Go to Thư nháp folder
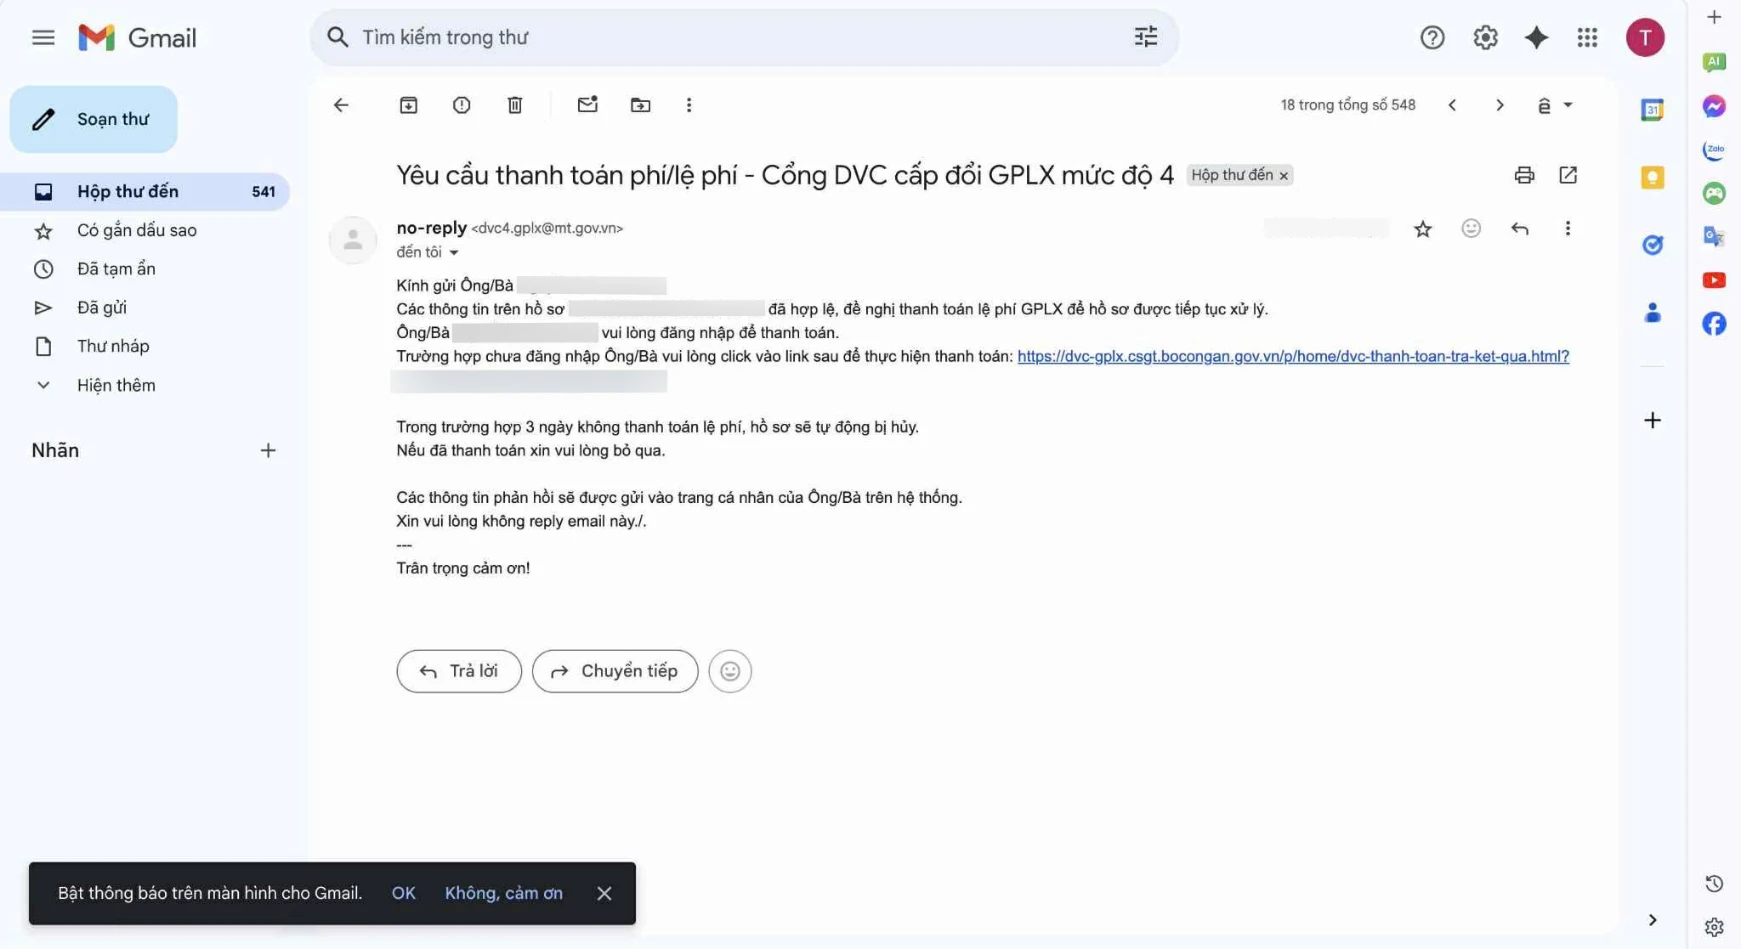Screen dimensions: 1741x949 [113, 346]
